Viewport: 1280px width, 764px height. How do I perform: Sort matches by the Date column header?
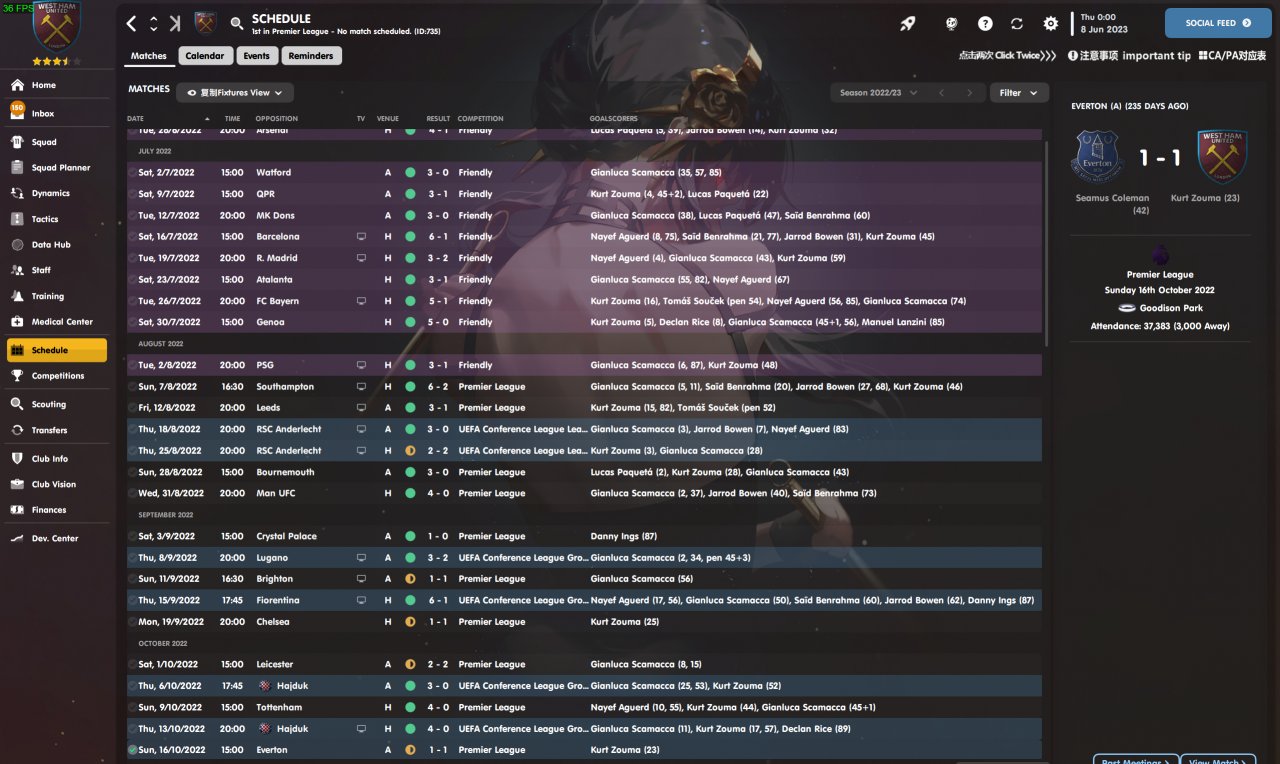pyautogui.click(x=136, y=119)
